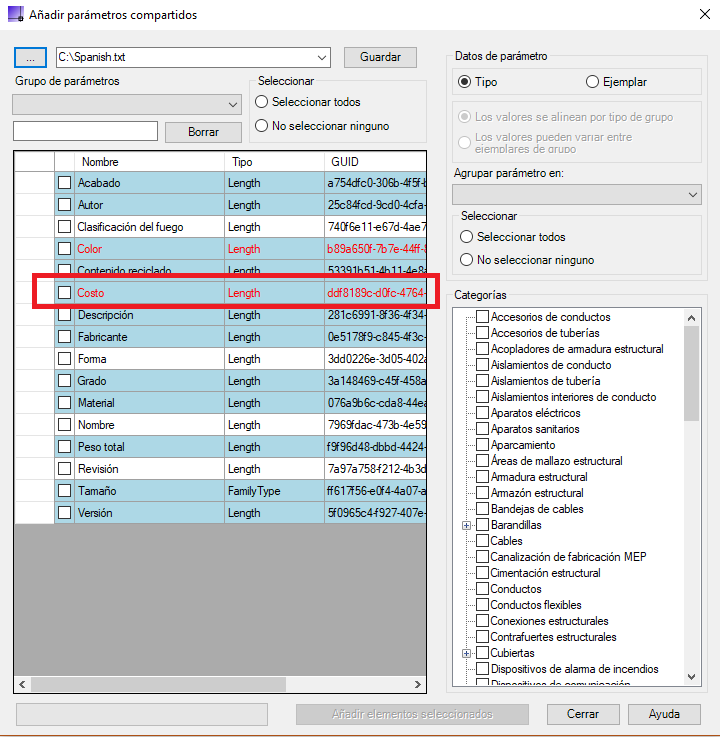Click the parameter table horizontal scrollbar thumb
This screenshot has height=737, width=720.
(158, 684)
